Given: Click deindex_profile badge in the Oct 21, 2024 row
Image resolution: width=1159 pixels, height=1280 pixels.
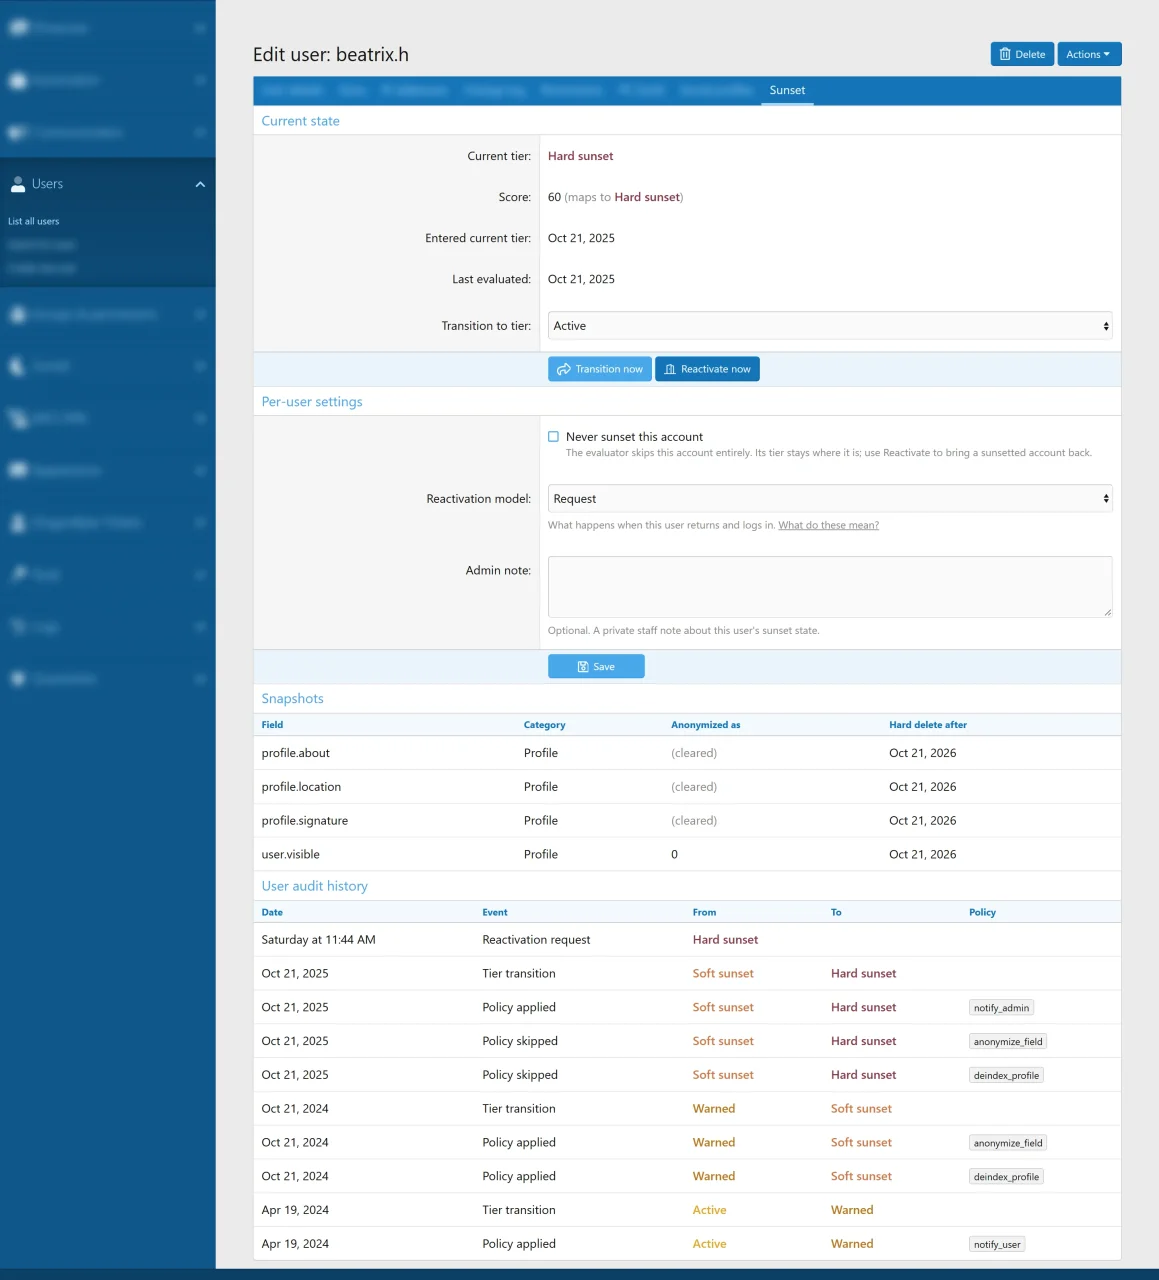Looking at the screenshot, I should click(x=1006, y=1177).
